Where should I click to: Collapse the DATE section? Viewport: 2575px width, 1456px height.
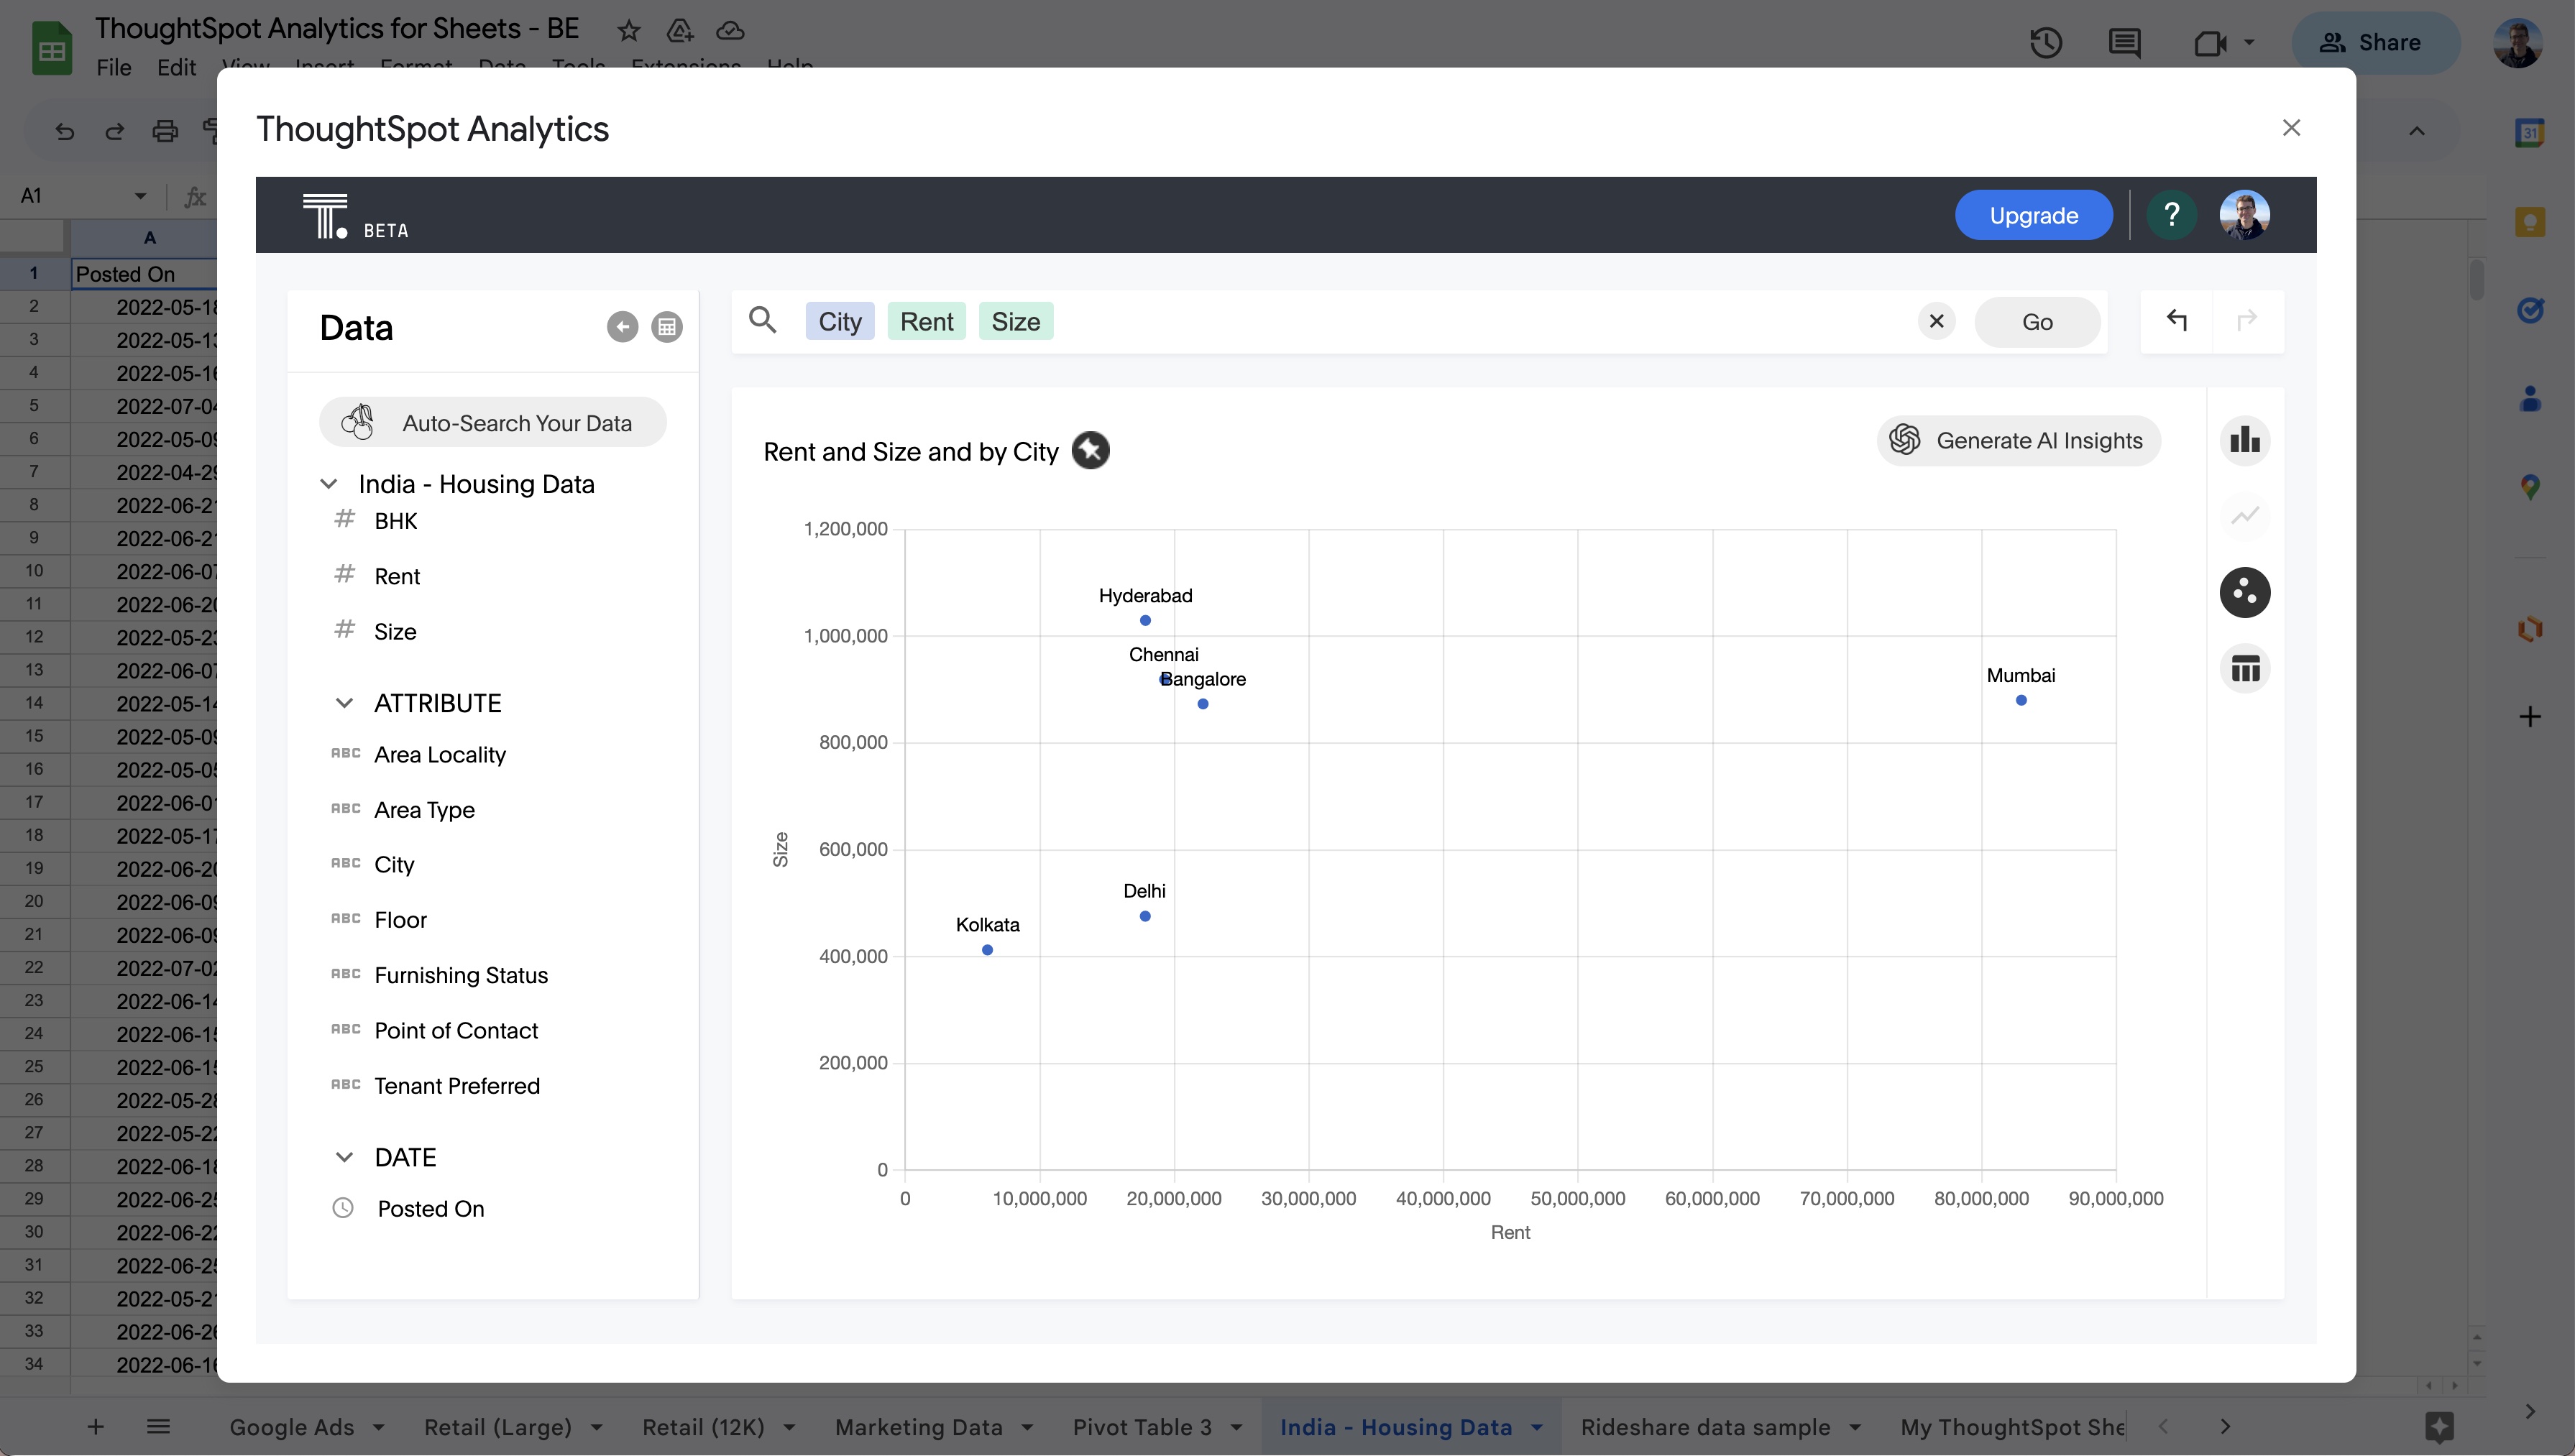point(344,1157)
